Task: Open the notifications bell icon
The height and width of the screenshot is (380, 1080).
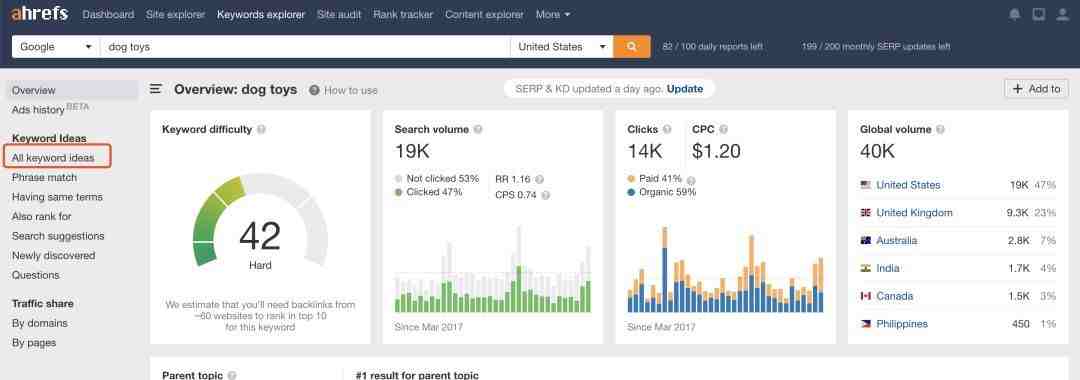Action: 1015,14
